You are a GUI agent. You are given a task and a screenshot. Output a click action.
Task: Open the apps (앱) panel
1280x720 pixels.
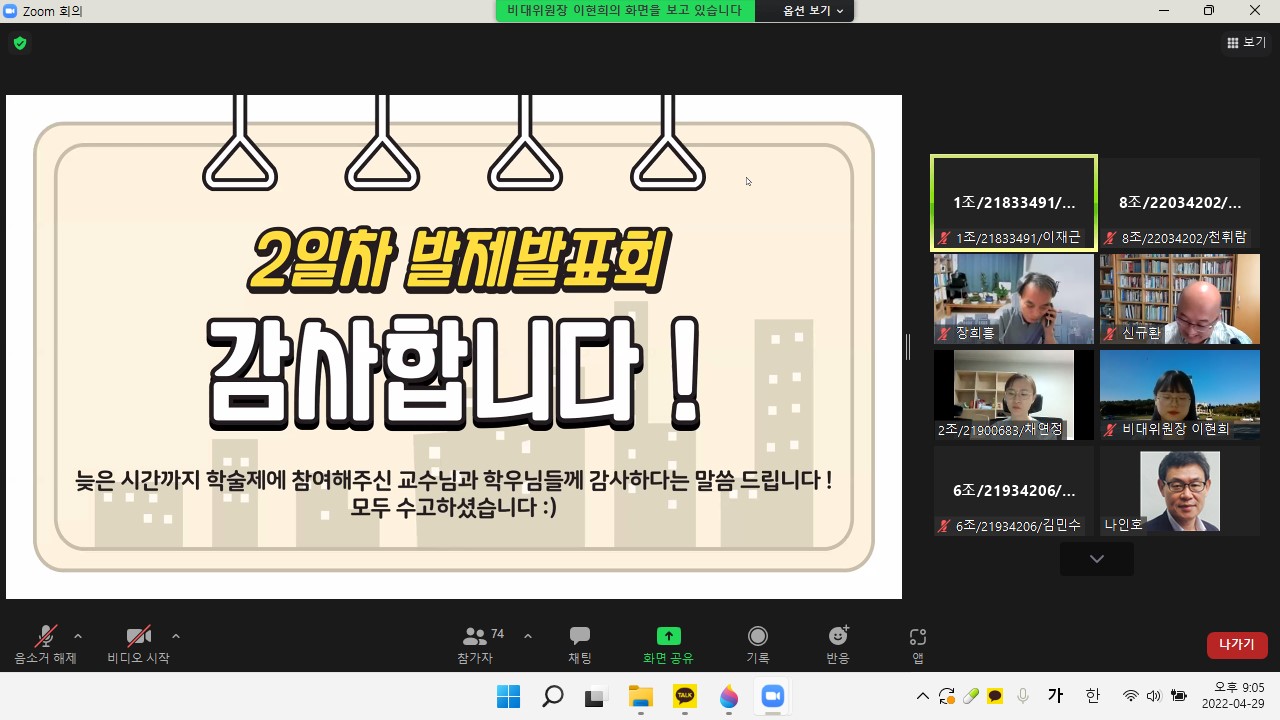coord(917,645)
